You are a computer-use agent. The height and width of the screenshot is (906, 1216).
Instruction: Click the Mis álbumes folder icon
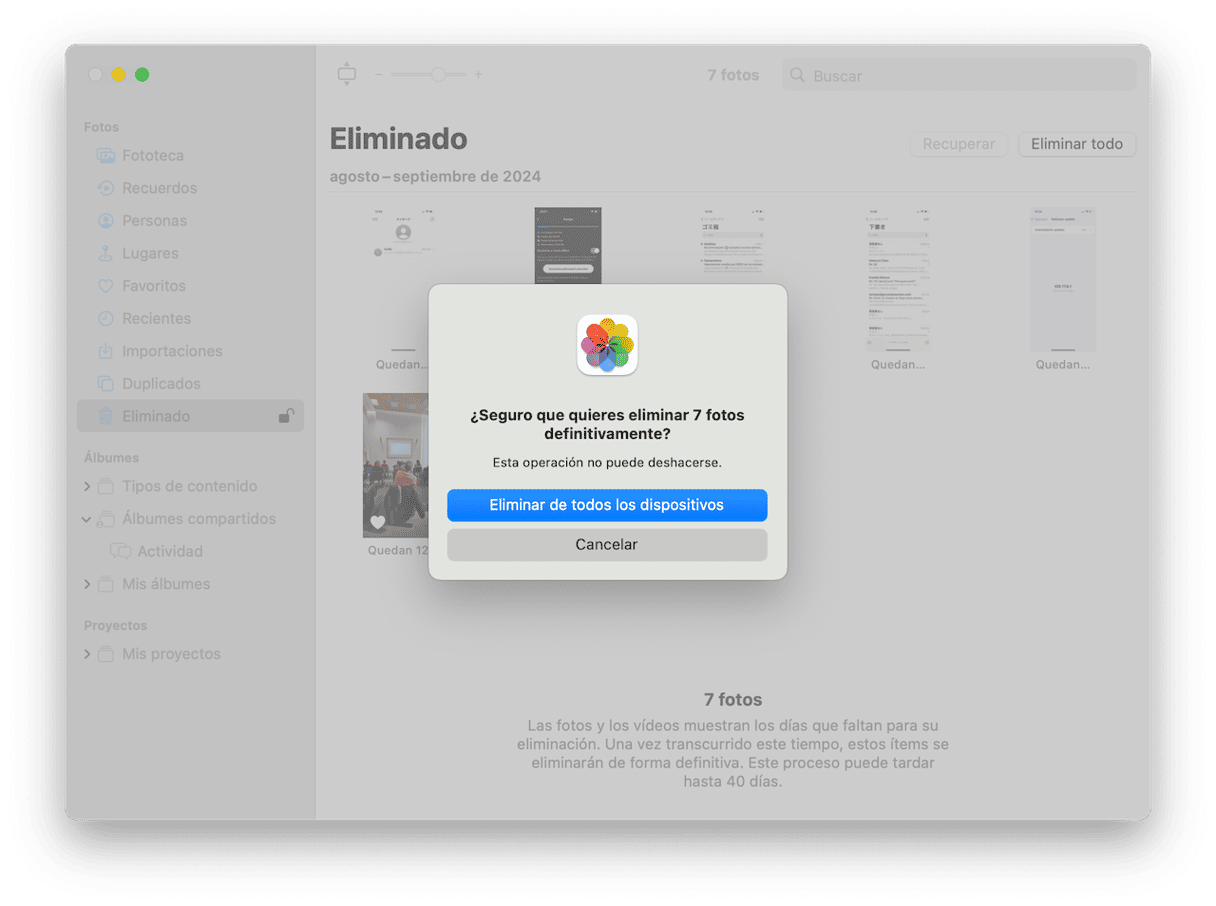[105, 584]
